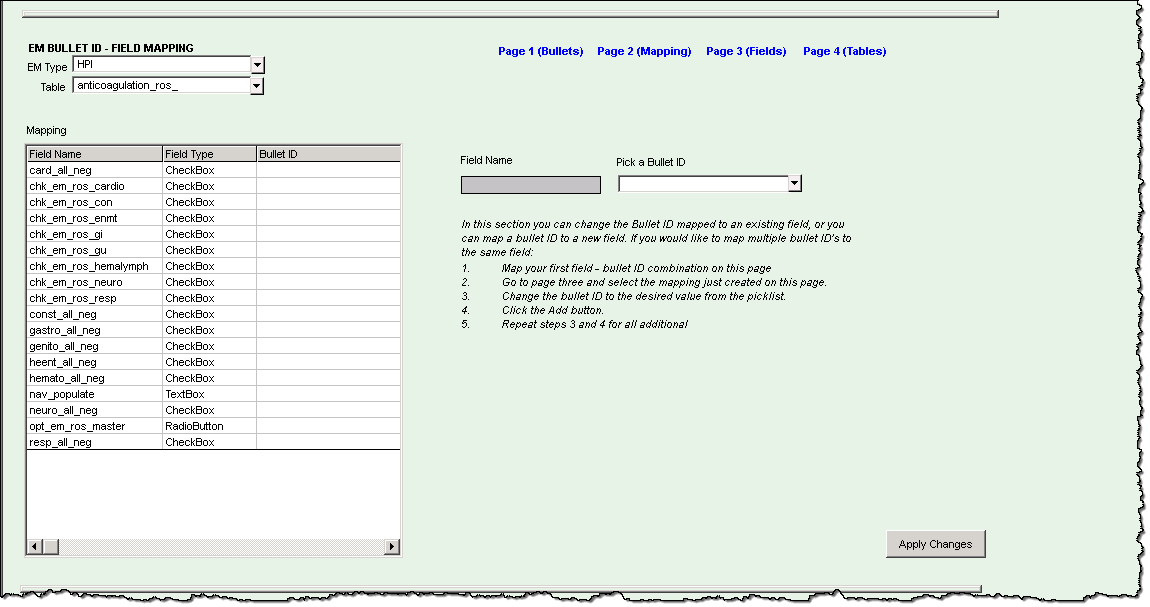Select the card_all_neg row

213,170
